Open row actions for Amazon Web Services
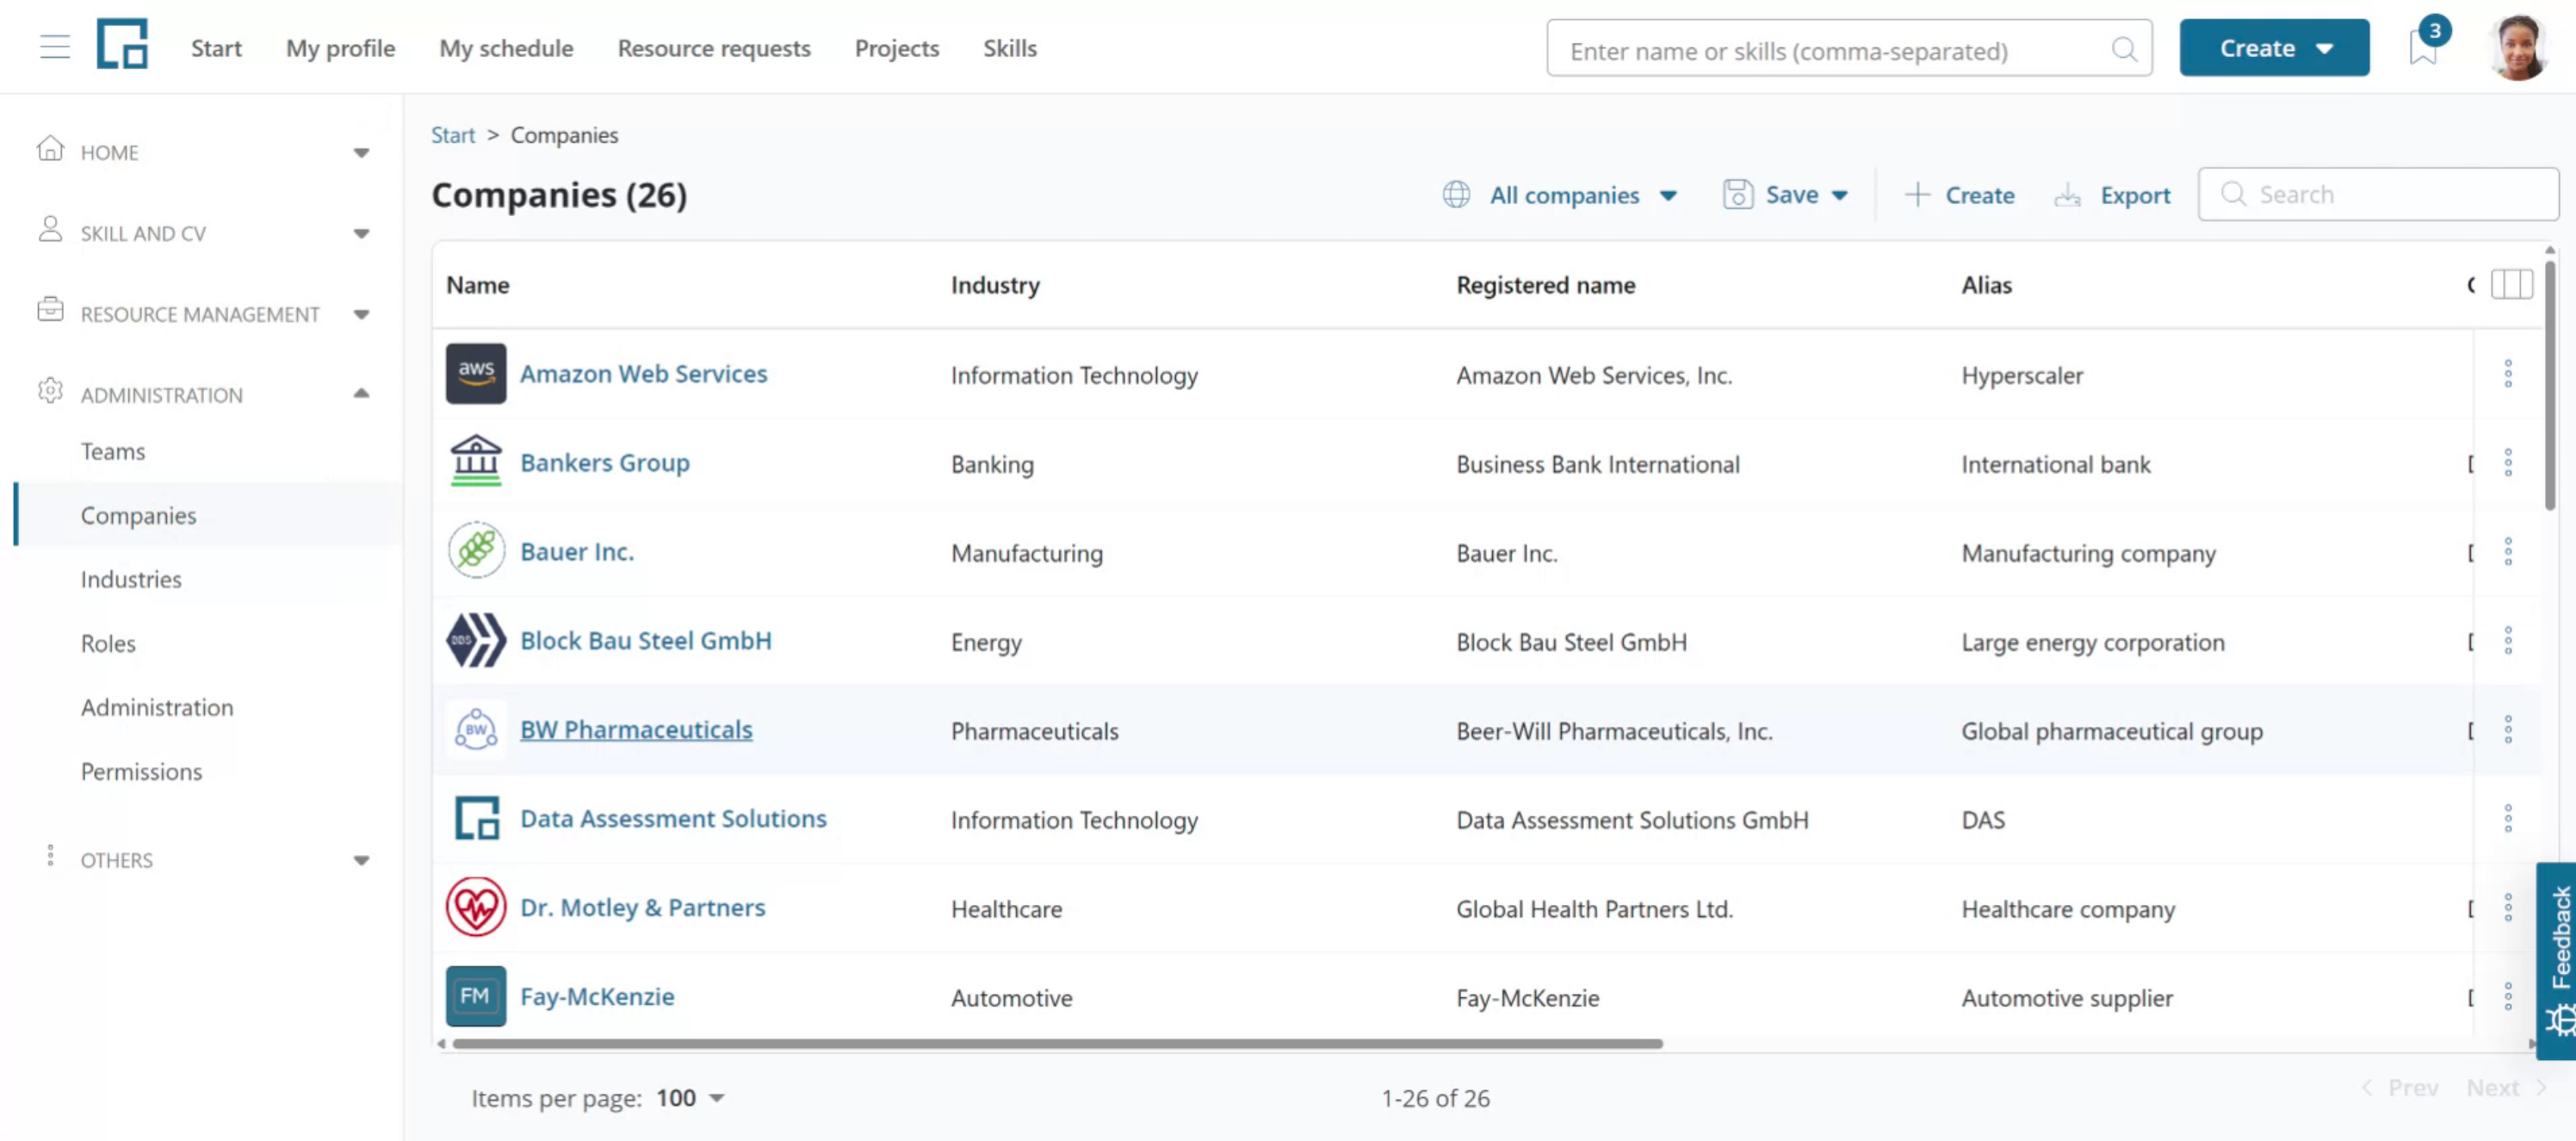The height and width of the screenshot is (1141, 2576). click(x=2508, y=373)
